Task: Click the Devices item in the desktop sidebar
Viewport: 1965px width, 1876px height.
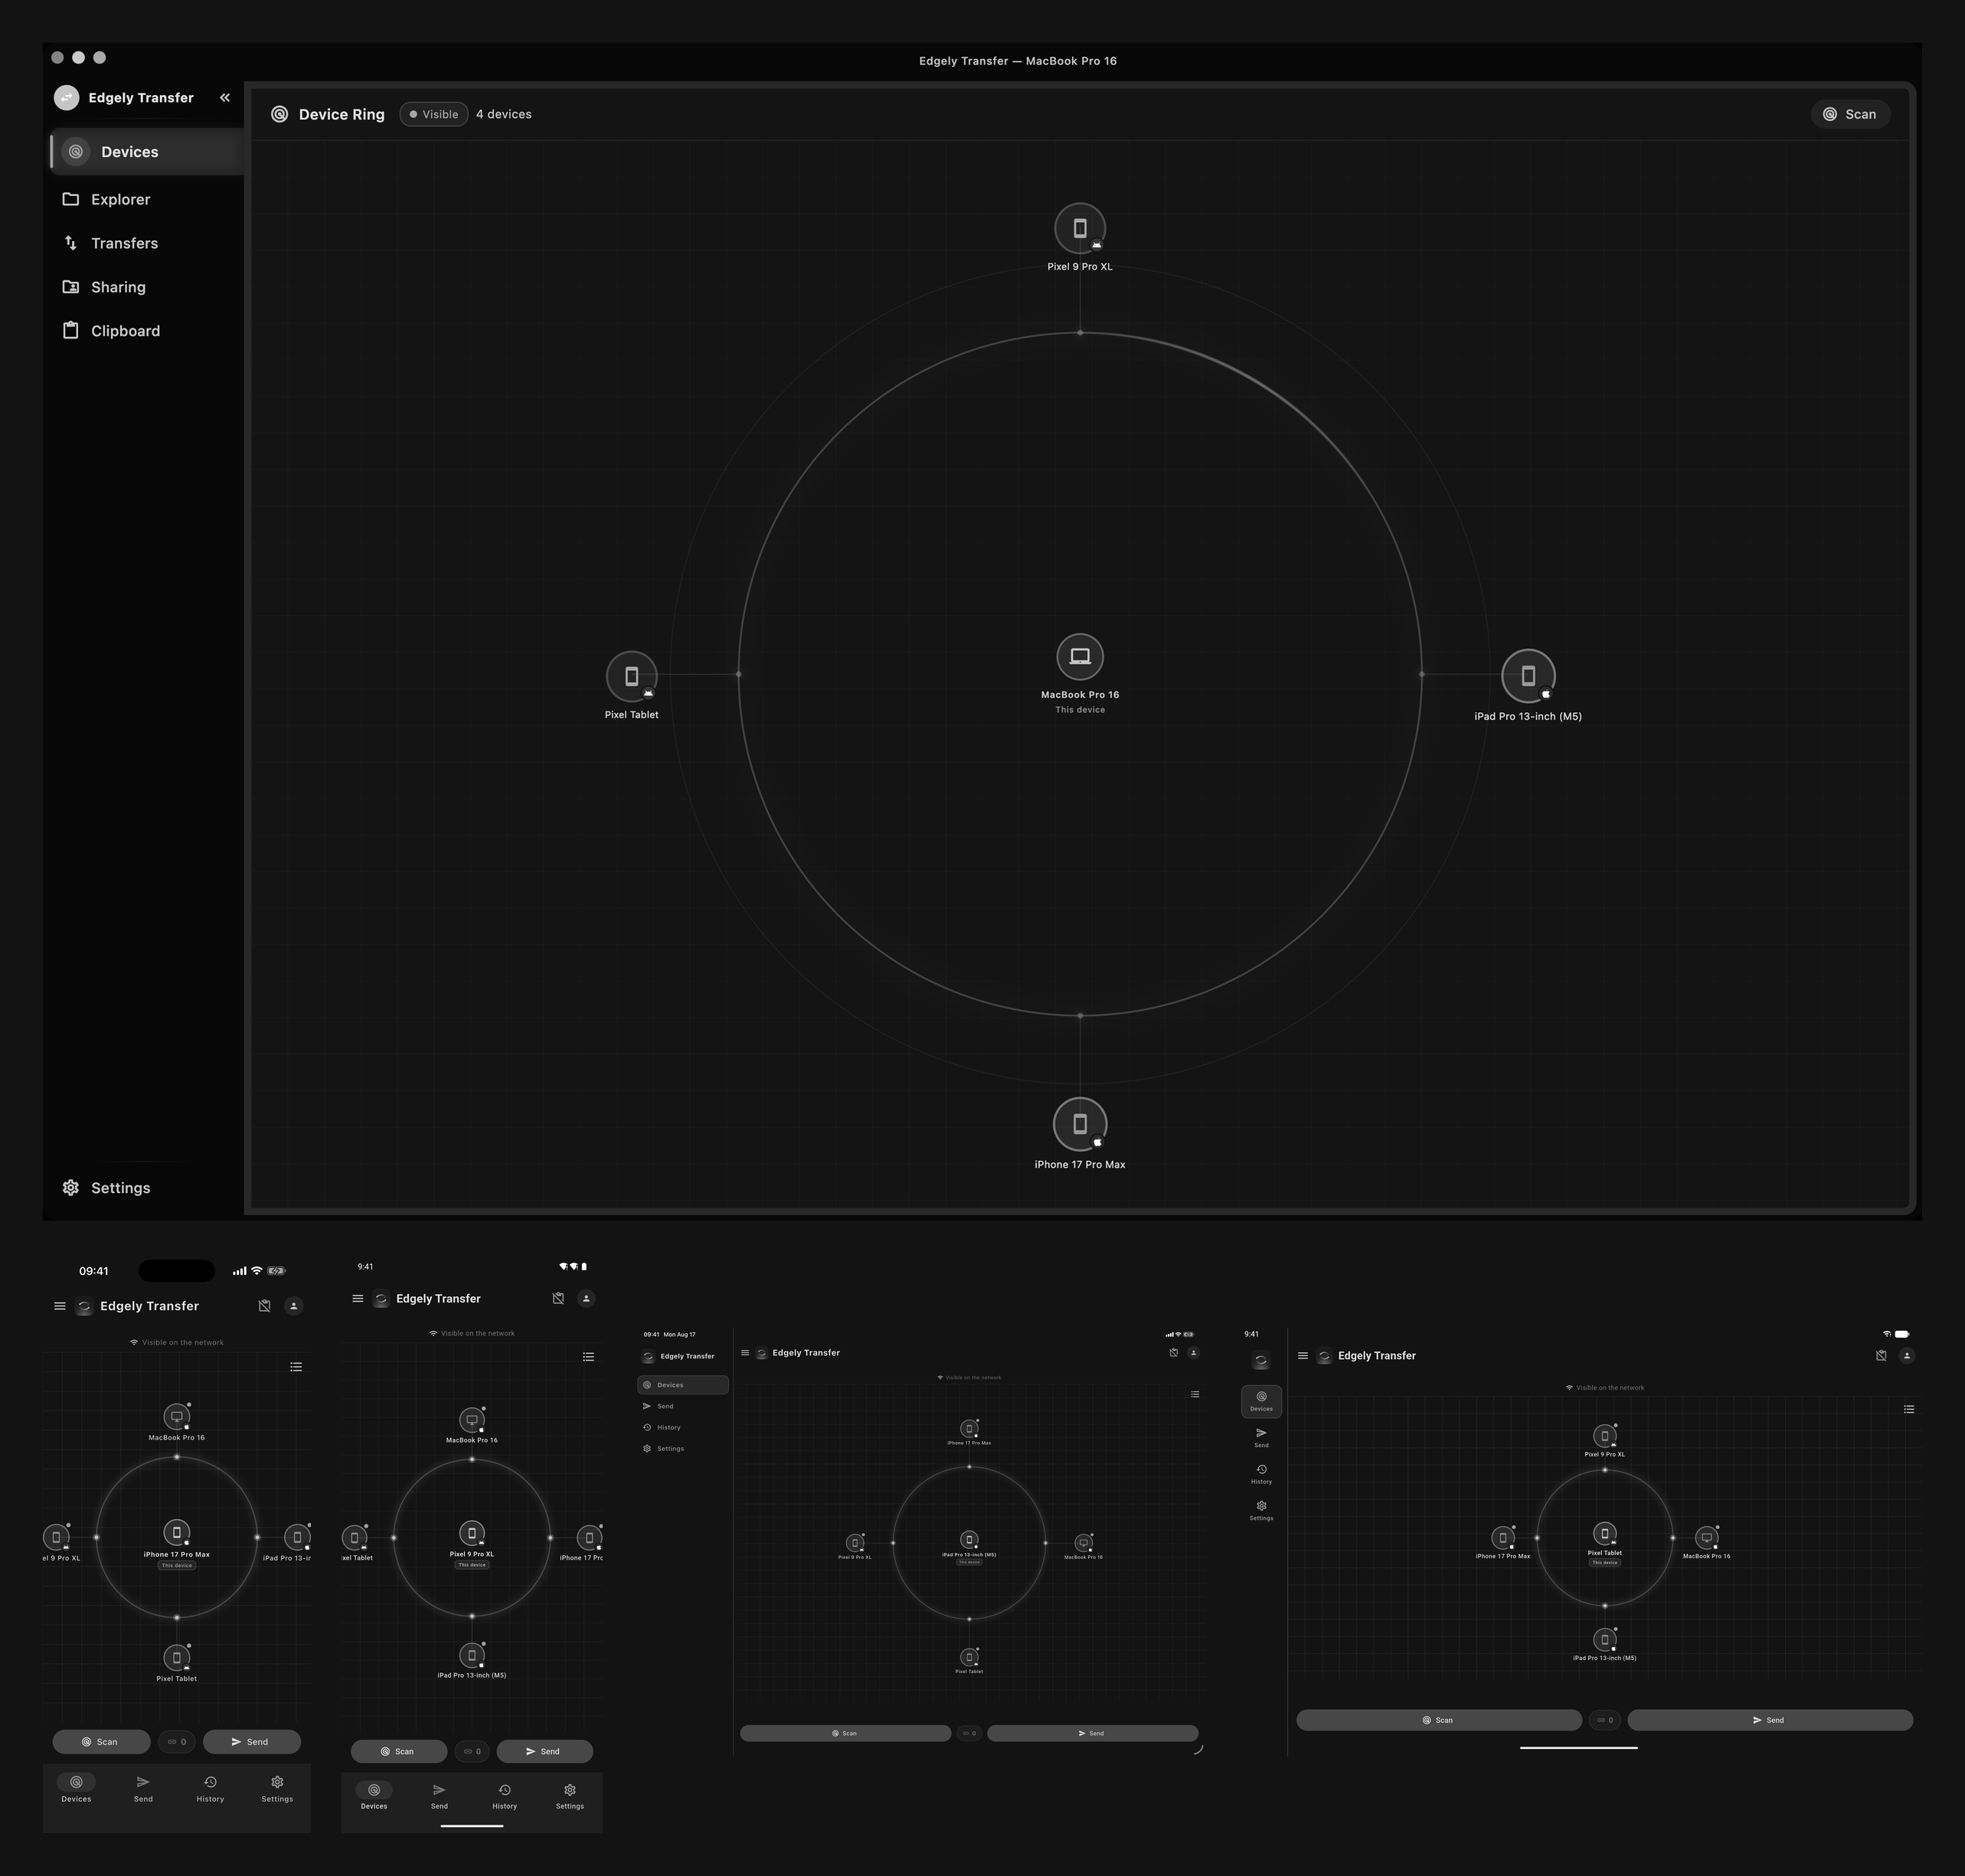Action: [x=146, y=152]
